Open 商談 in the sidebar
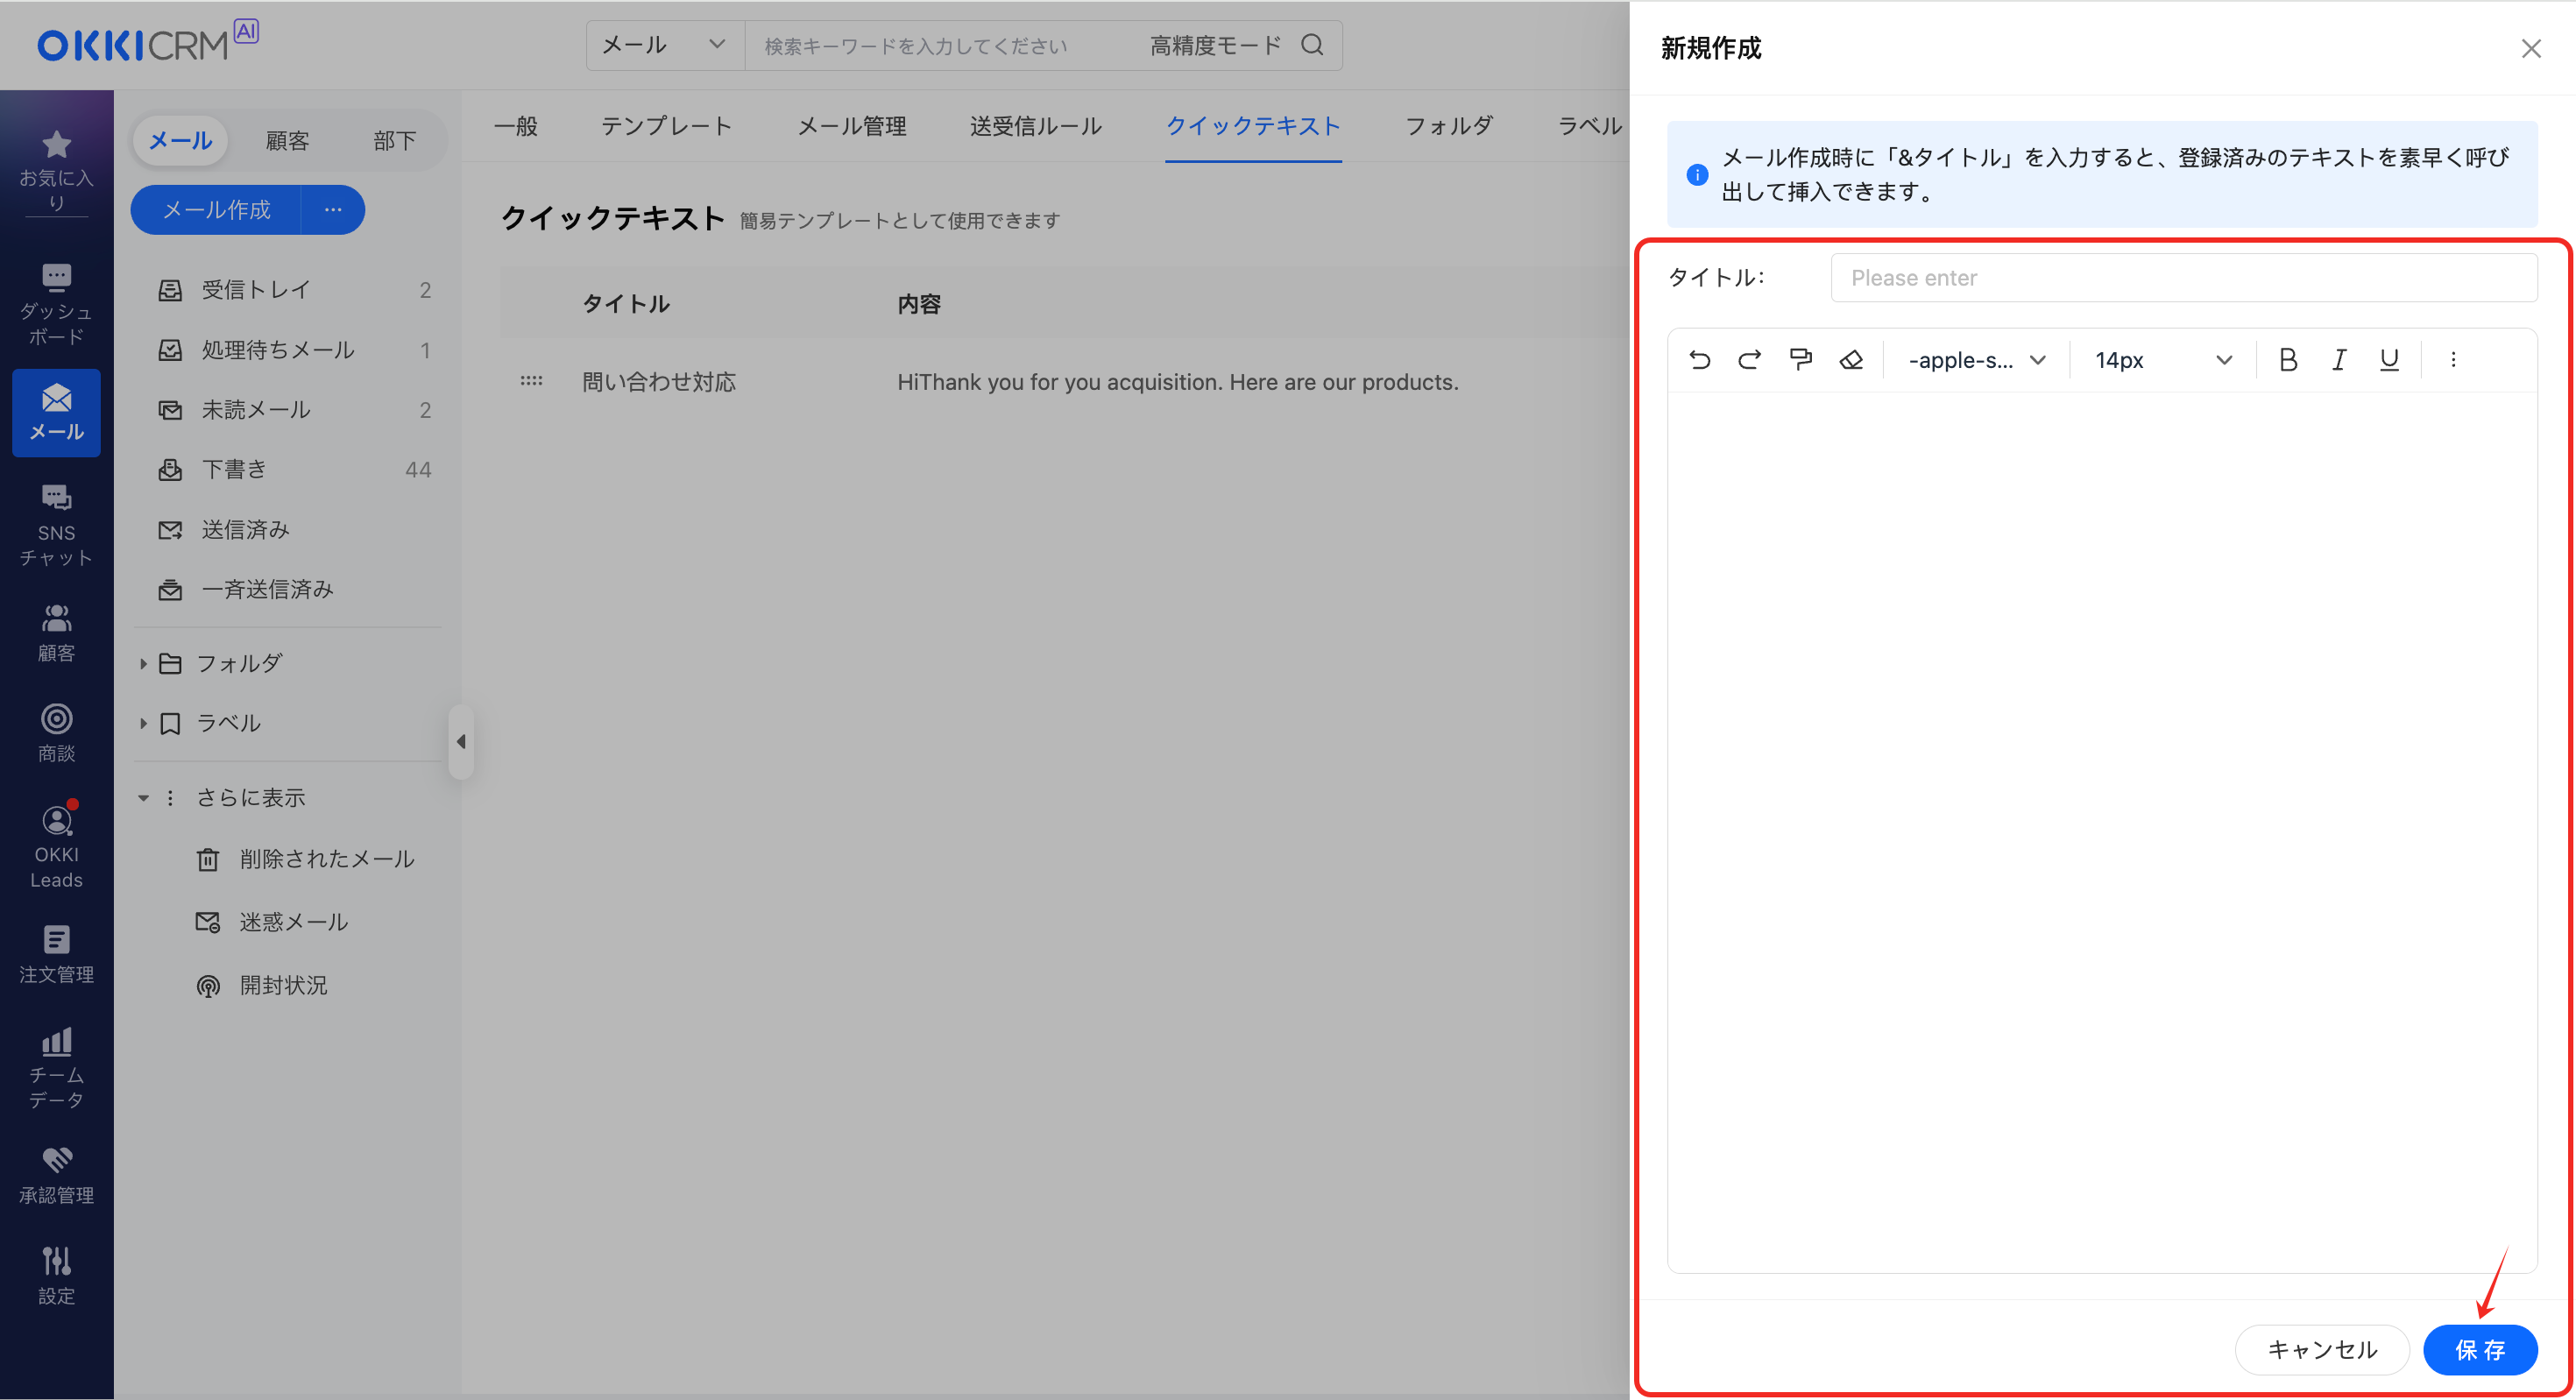The width and height of the screenshot is (2576, 1400). pyautogui.click(x=56, y=733)
